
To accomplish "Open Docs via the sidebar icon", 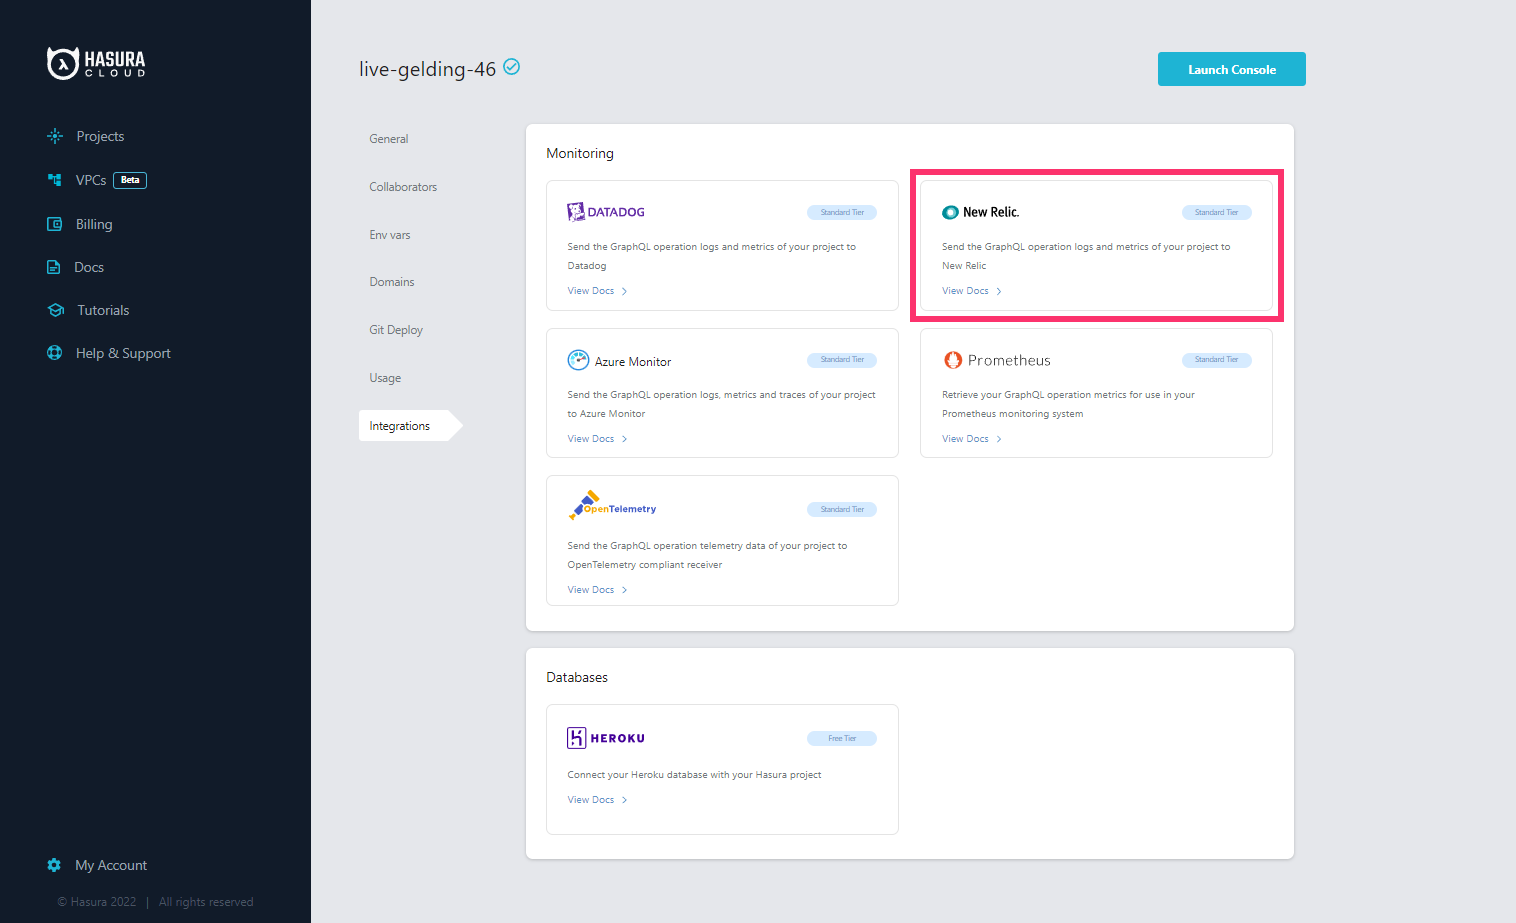I will pos(54,267).
